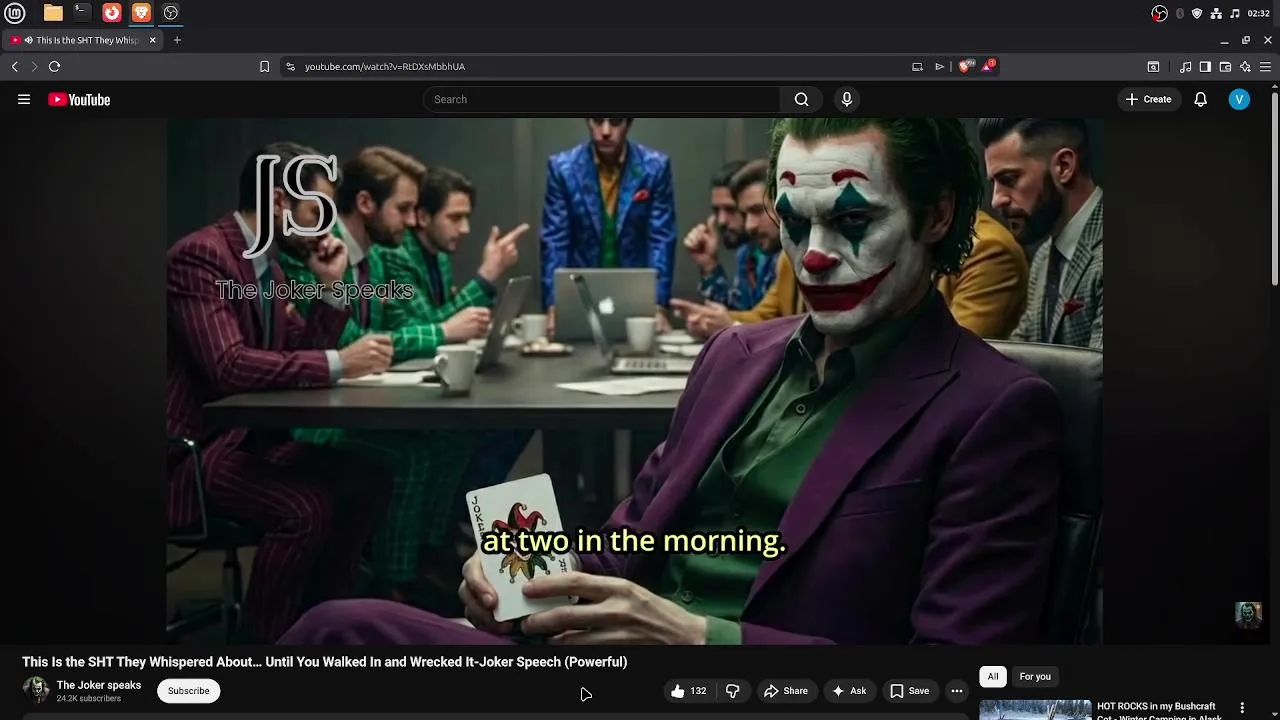This screenshot has width=1280, height=720.
Task: Open the OBS Studio panel launcher
Action: click(171, 13)
